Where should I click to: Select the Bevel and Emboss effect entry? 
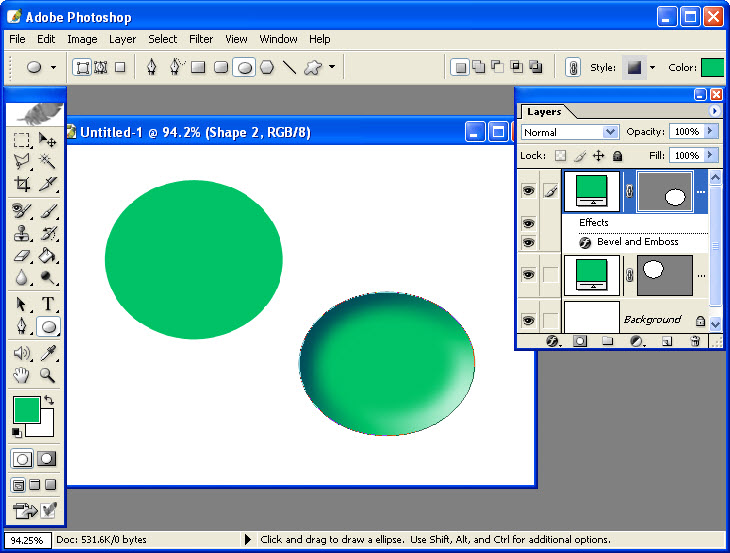pos(637,242)
